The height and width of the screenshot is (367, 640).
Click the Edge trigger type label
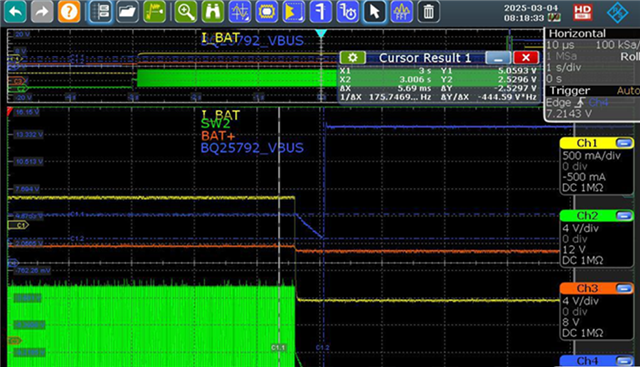(559, 102)
